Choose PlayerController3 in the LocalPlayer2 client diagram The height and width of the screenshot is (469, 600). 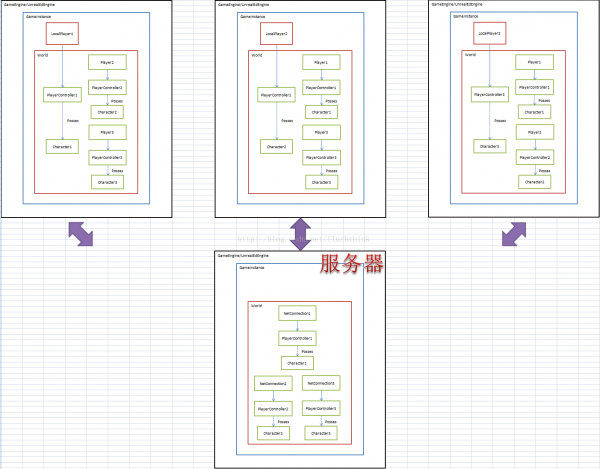[x=321, y=158]
